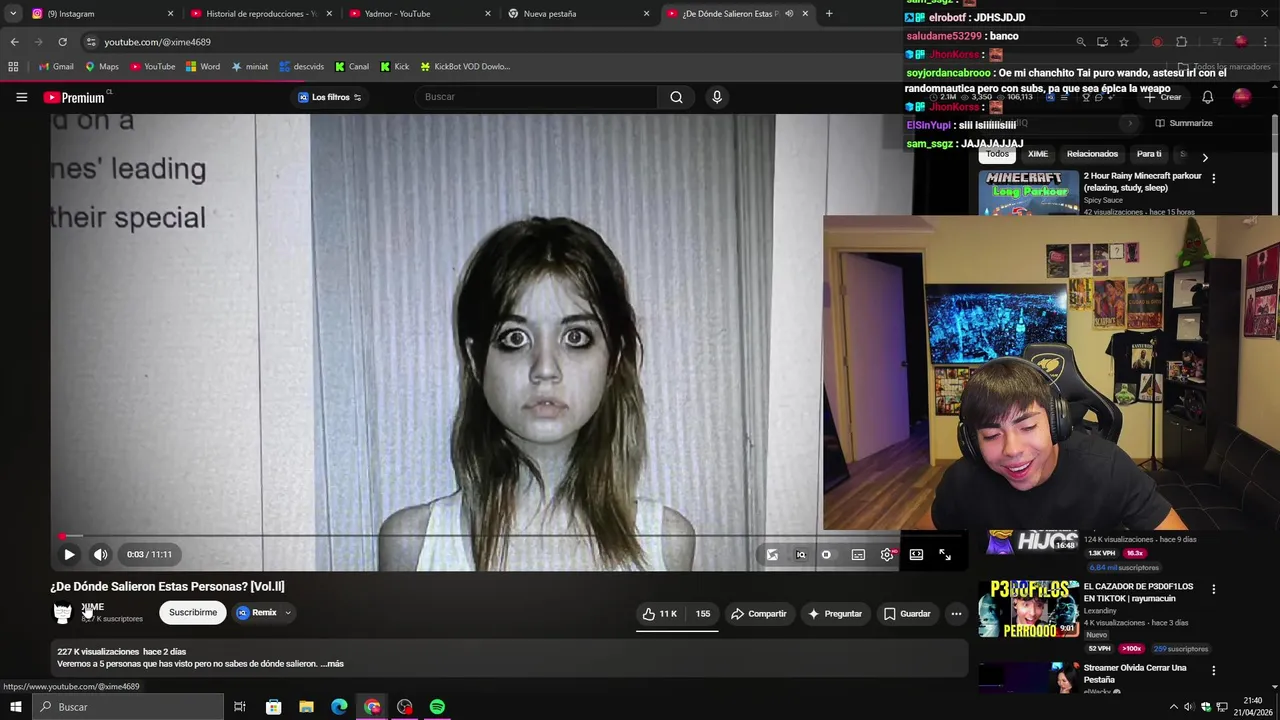Open the Maps bookmark
Viewport: 1280px width, 720px height.
[101, 67]
